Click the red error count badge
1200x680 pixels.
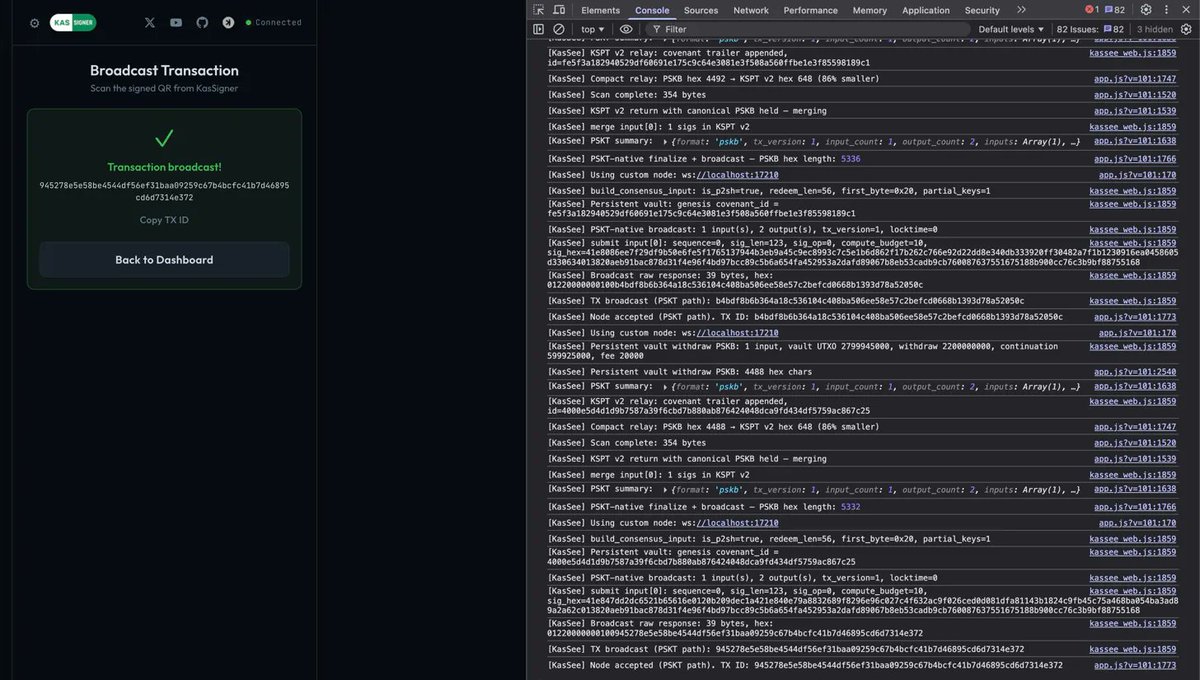1091,10
